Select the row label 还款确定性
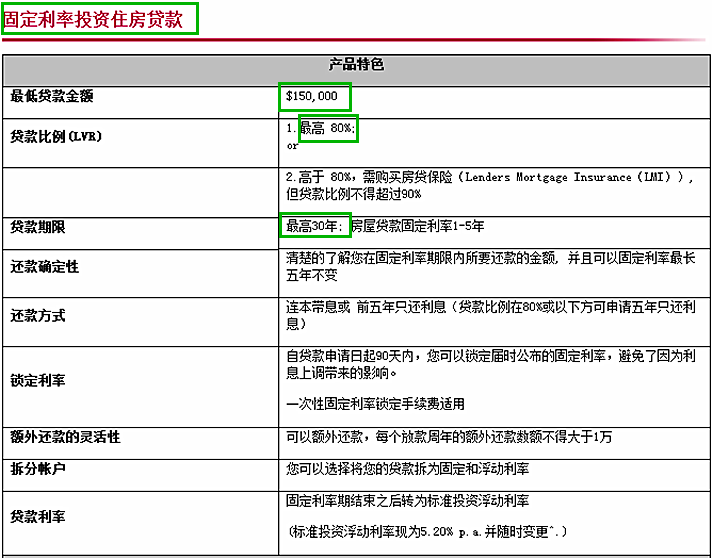 pos(44,267)
